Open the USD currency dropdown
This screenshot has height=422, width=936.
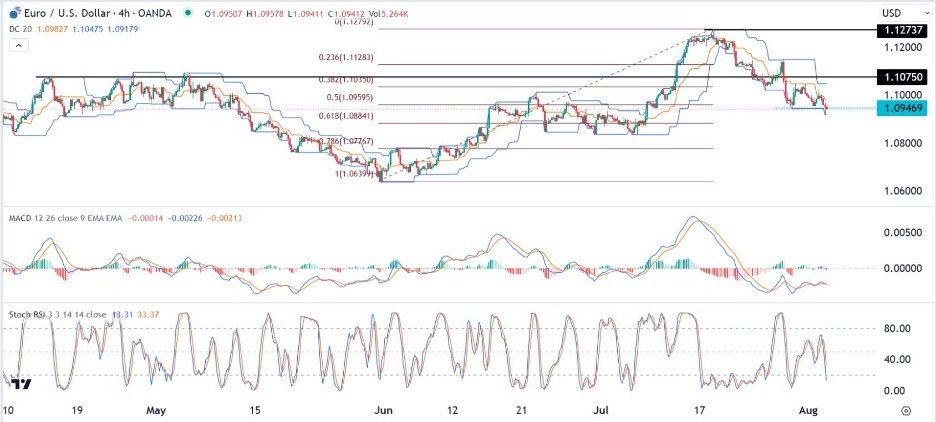906,13
